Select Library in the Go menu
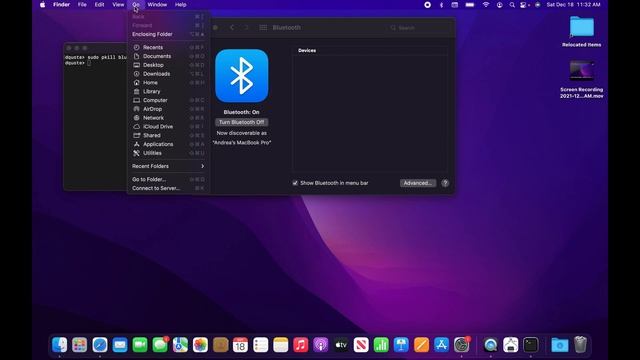The width and height of the screenshot is (640, 360). pyautogui.click(x=168, y=91)
